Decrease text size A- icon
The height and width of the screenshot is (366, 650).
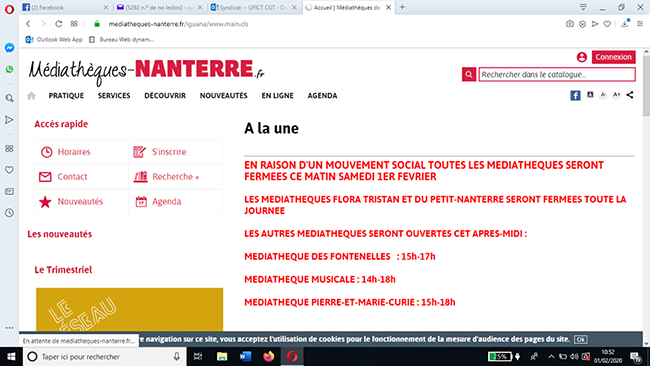point(603,95)
